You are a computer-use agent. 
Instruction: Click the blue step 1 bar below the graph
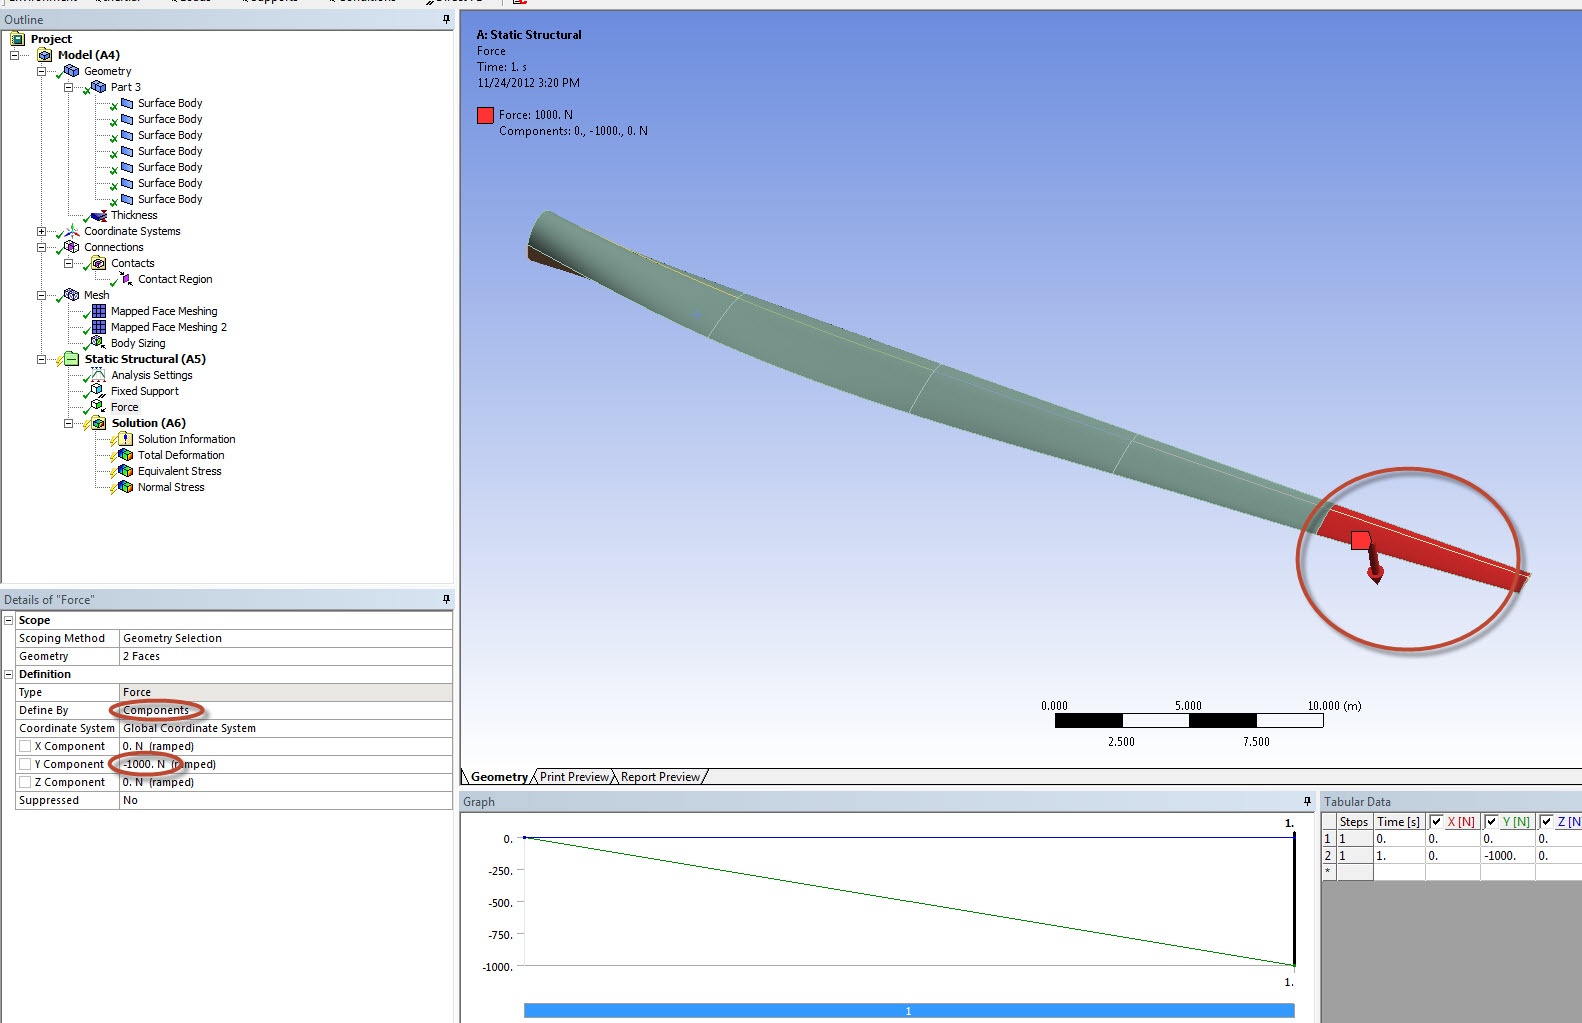point(909,1011)
